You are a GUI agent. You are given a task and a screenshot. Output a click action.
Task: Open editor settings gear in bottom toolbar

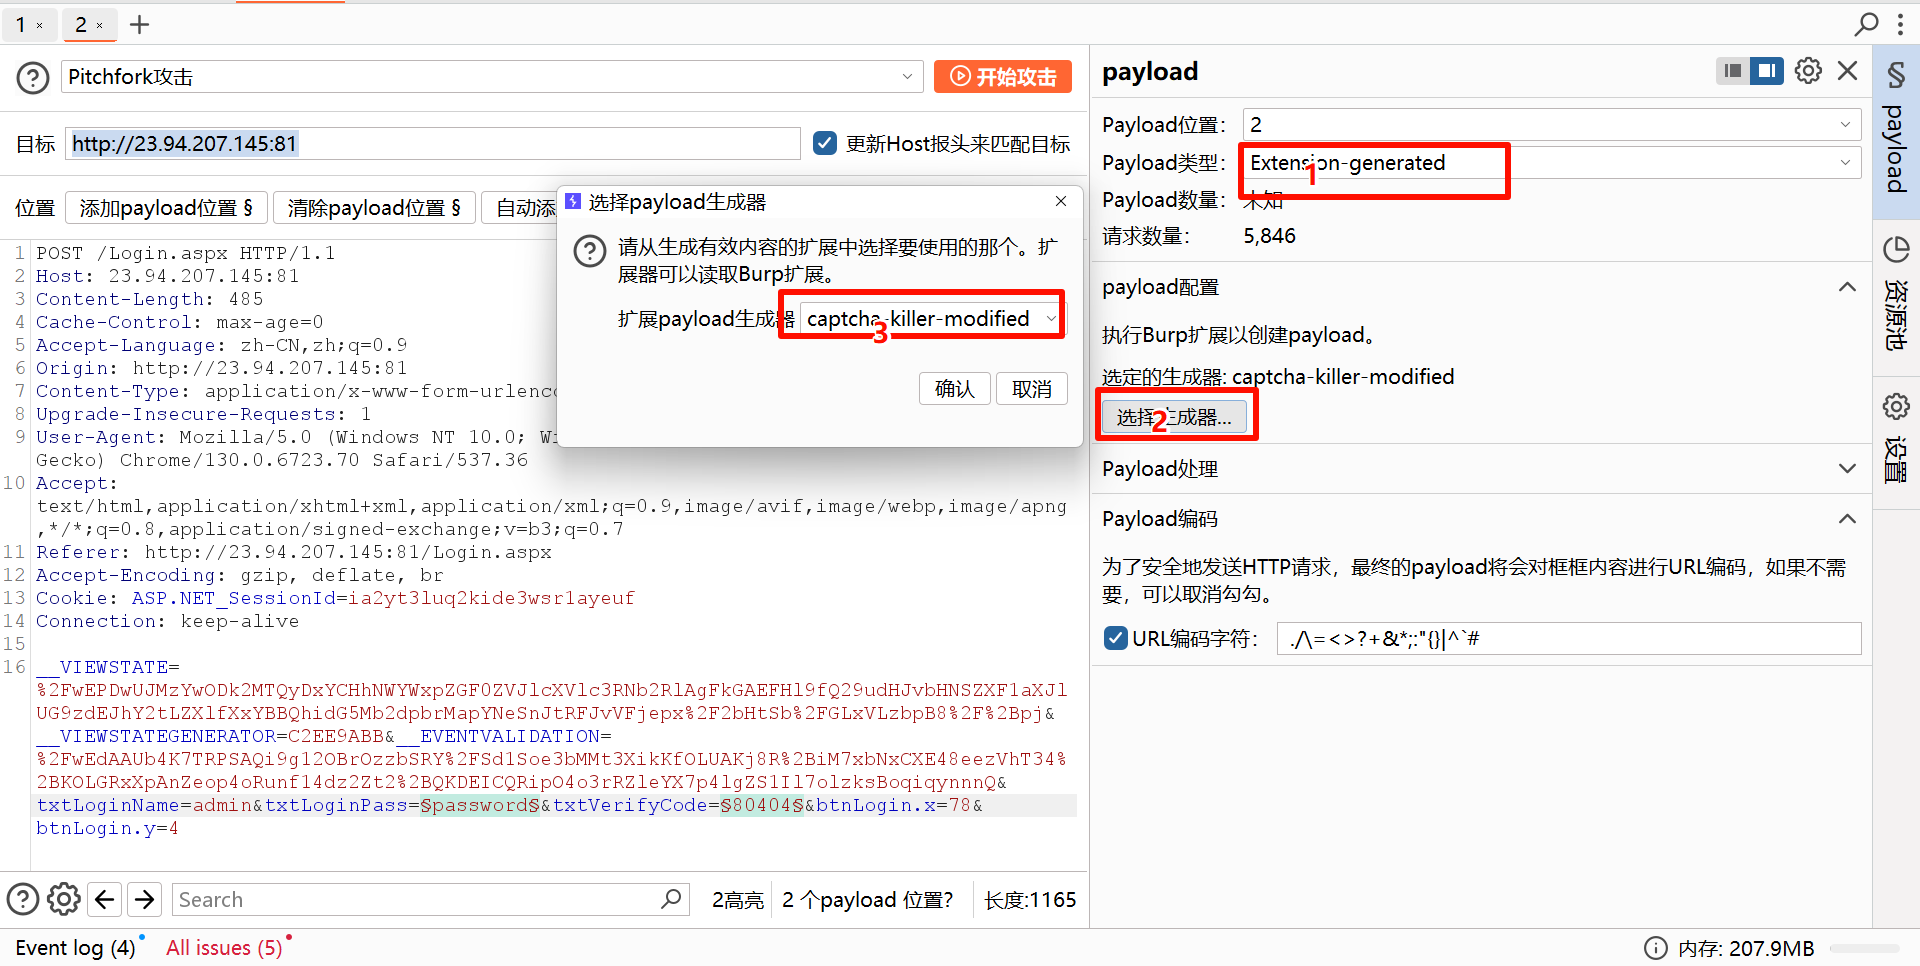64,899
